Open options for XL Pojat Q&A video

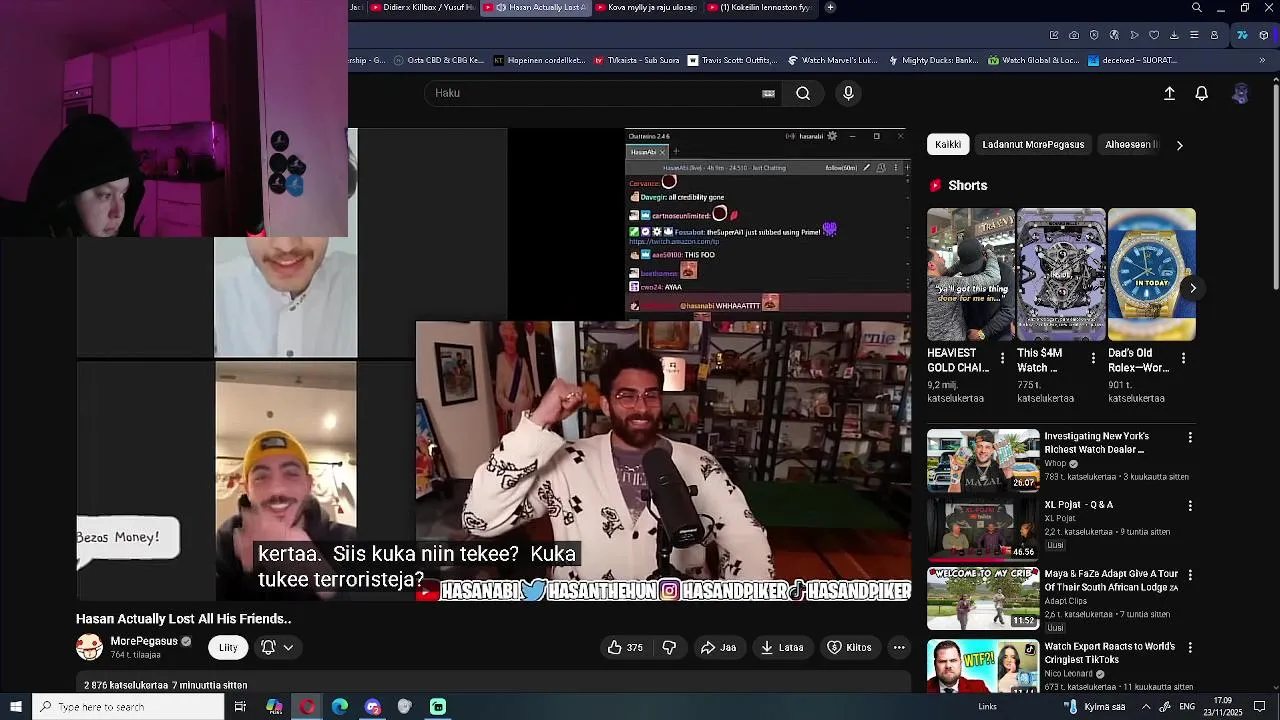pos(1190,506)
